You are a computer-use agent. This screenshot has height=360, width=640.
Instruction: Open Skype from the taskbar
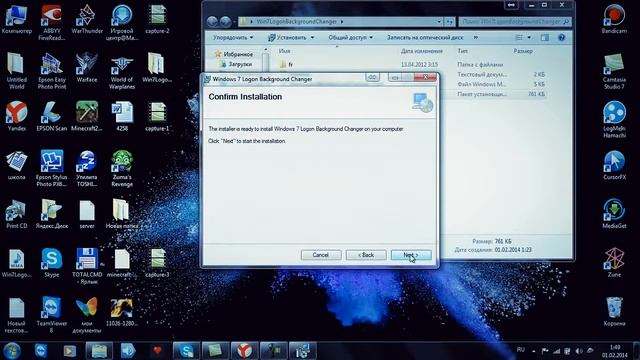186,351
